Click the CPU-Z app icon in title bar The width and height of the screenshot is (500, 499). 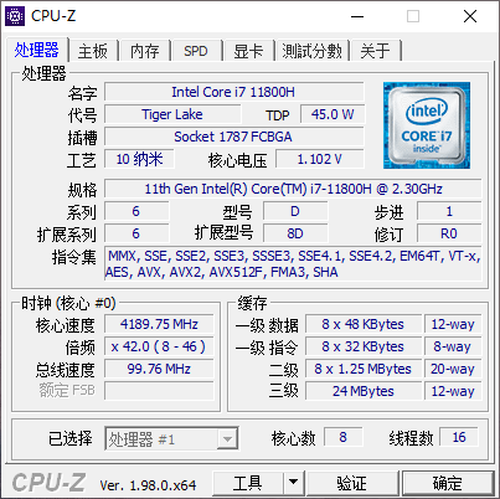[15, 16]
